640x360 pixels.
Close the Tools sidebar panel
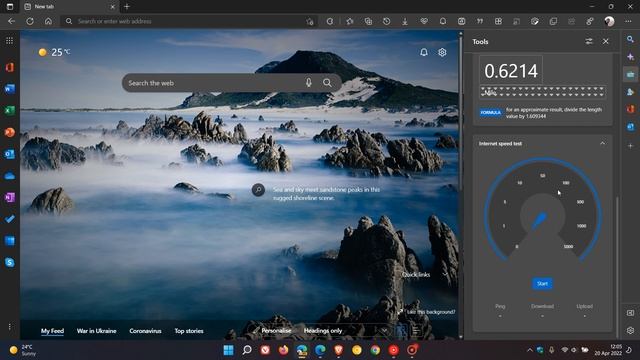pos(606,42)
